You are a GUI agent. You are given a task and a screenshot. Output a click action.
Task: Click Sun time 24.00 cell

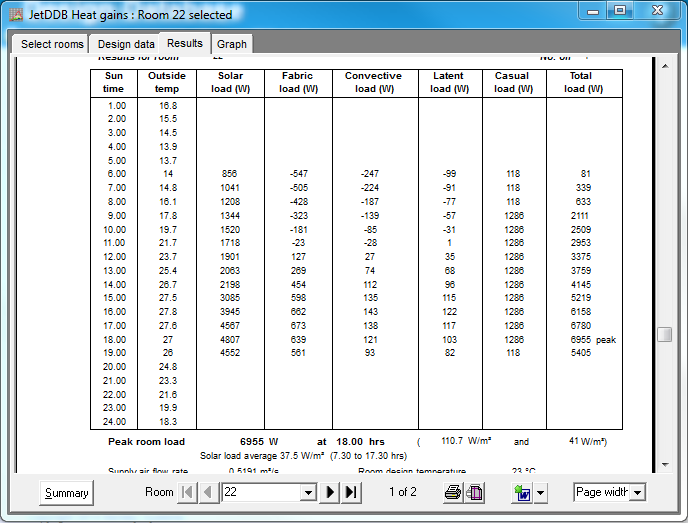coord(115,422)
